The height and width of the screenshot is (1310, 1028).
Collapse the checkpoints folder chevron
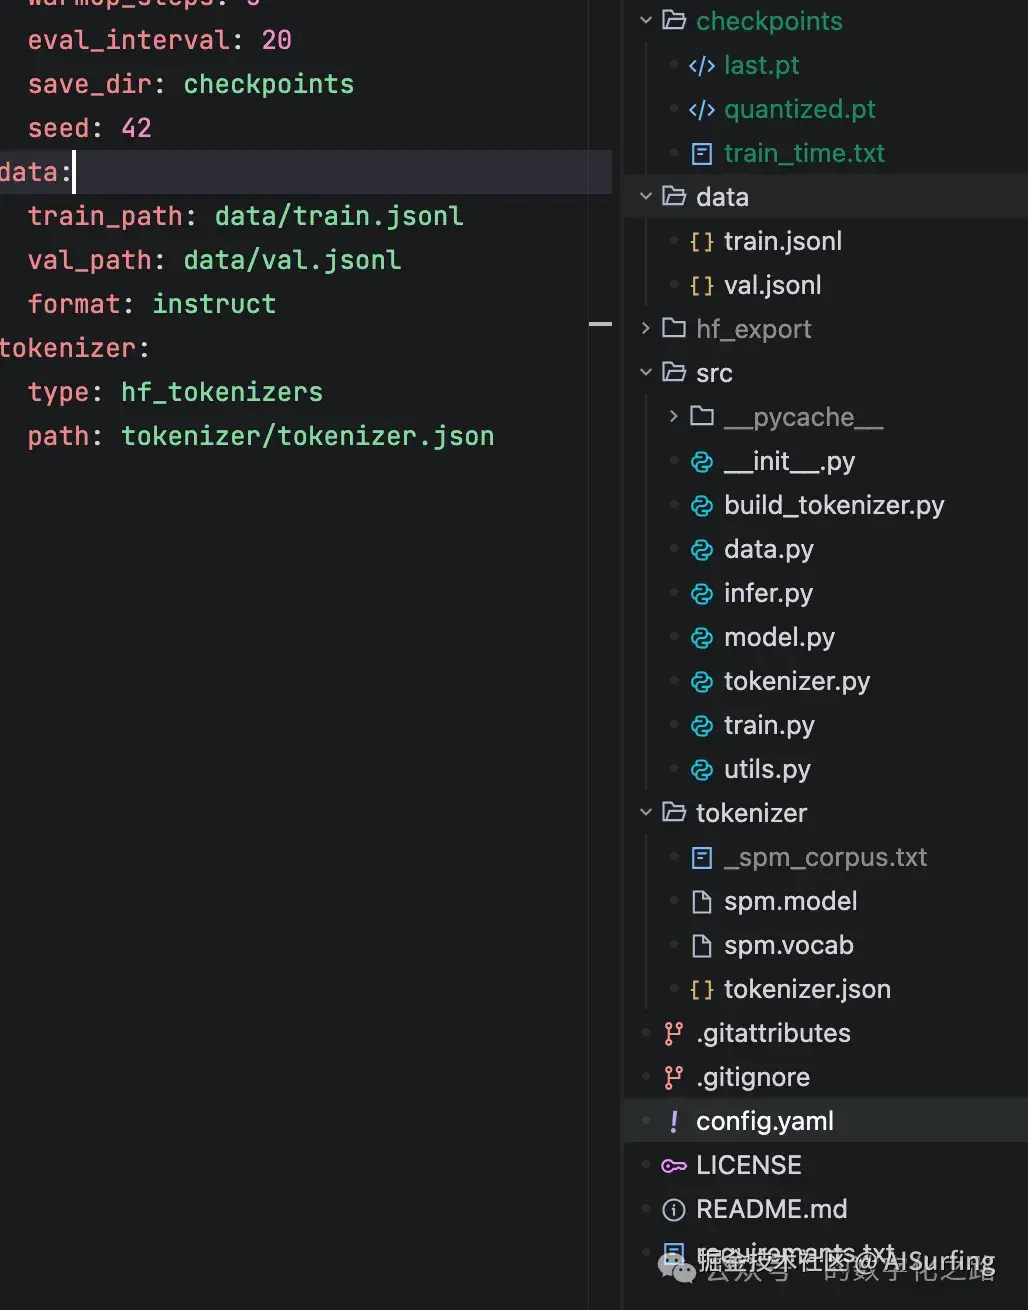pyautogui.click(x=646, y=20)
